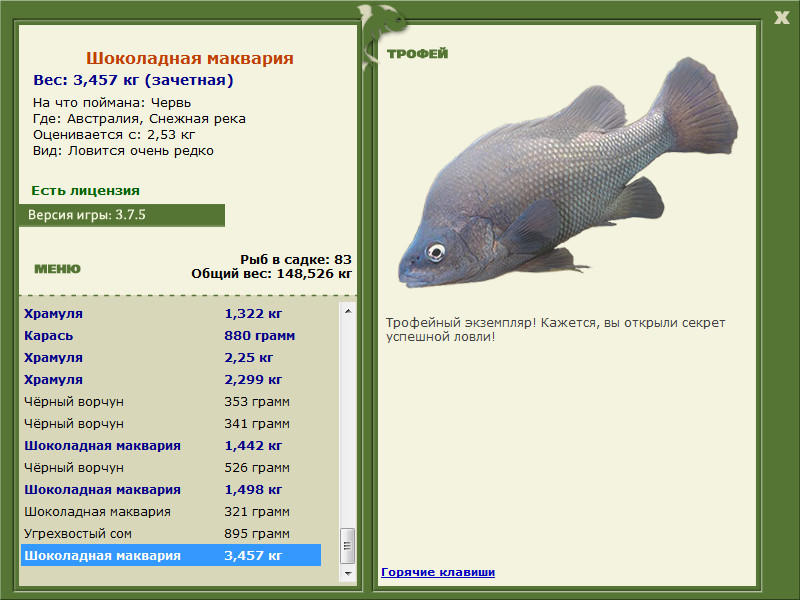Select Храмуля 2,299 кг row
Screen dimensions: 800x600
click(x=171, y=380)
